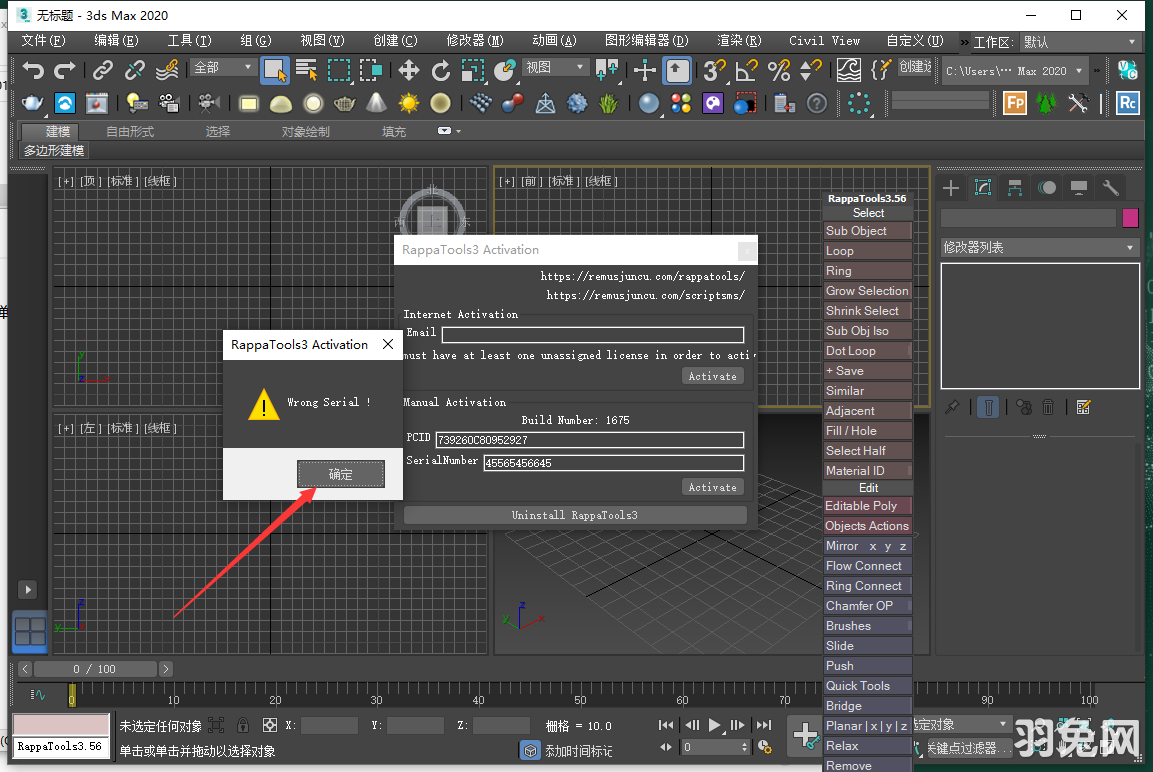Image resolution: width=1153 pixels, height=772 pixels.
Task: Select the Select and Rotate tool
Action: [x=443, y=71]
